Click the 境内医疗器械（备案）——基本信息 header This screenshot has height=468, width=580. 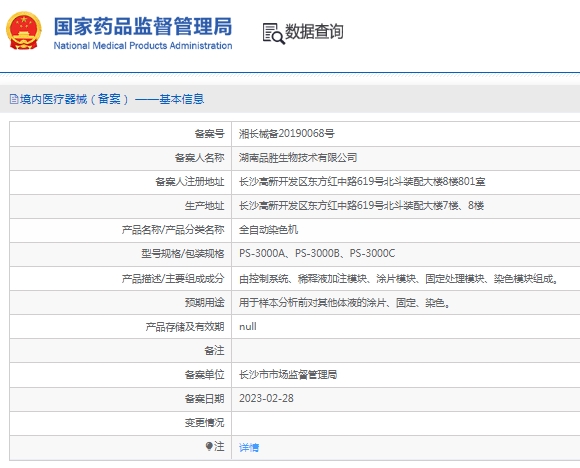(x=112, y=99)
